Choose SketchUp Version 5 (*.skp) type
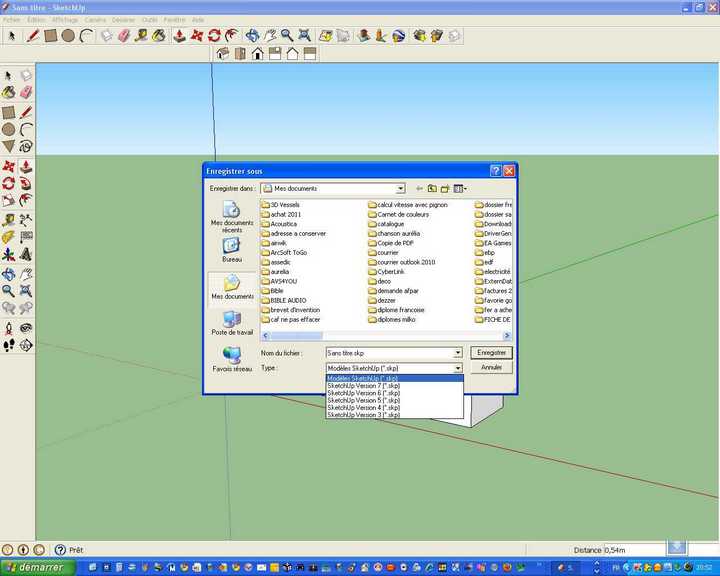Viewport: 720px width, 576px height. (x=394, y=400)
